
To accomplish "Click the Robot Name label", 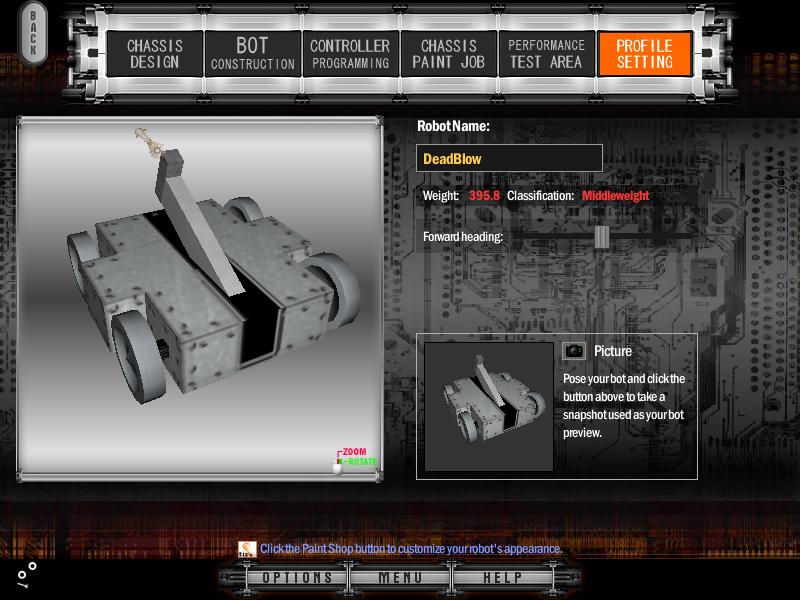I will coord(453,126).
